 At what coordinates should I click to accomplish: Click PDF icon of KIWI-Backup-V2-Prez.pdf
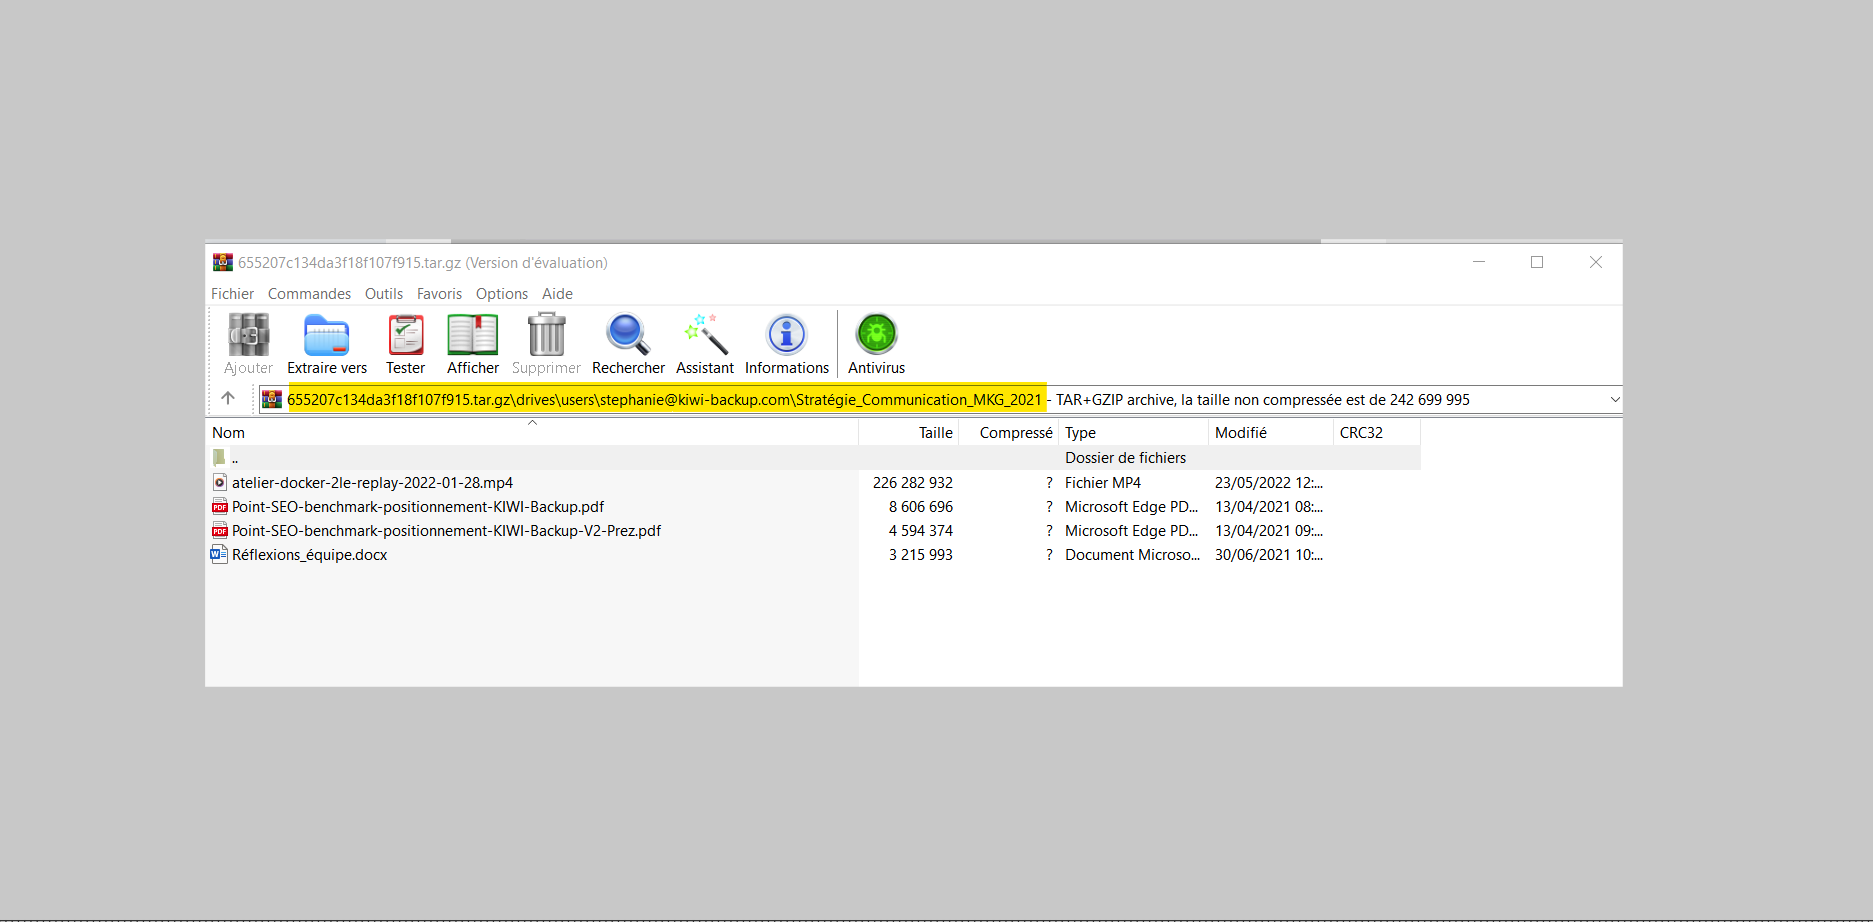point(220,531)
